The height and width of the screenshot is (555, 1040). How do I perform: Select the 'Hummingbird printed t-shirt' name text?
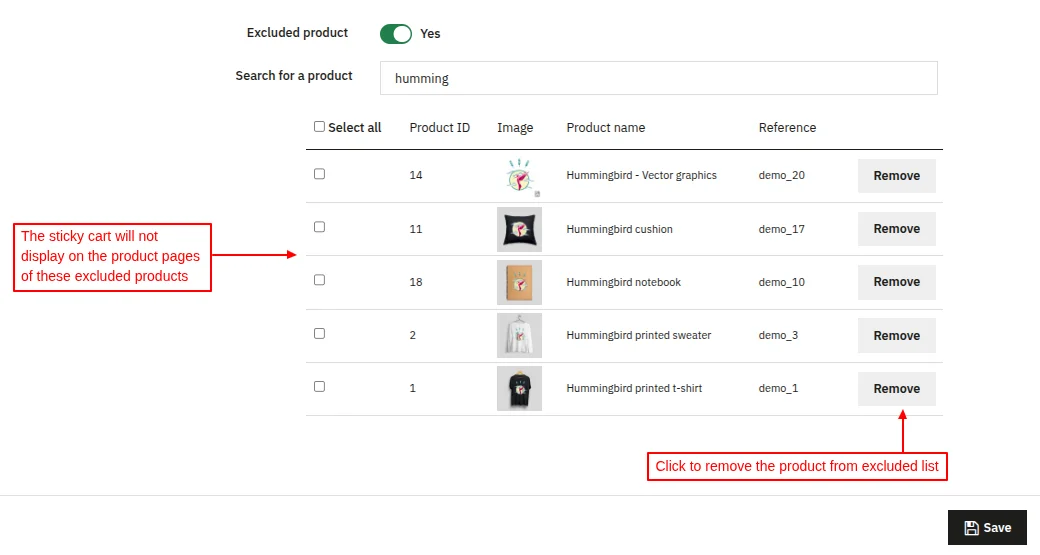634,389
